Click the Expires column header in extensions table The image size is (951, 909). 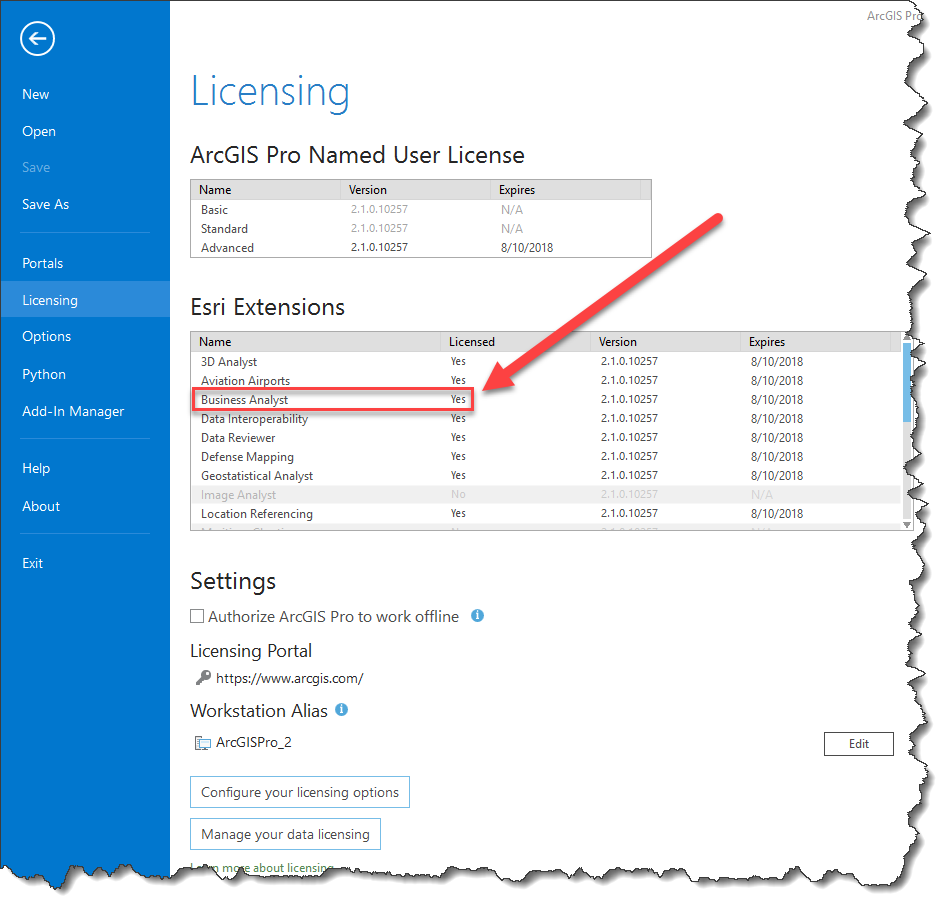(815, 342)
